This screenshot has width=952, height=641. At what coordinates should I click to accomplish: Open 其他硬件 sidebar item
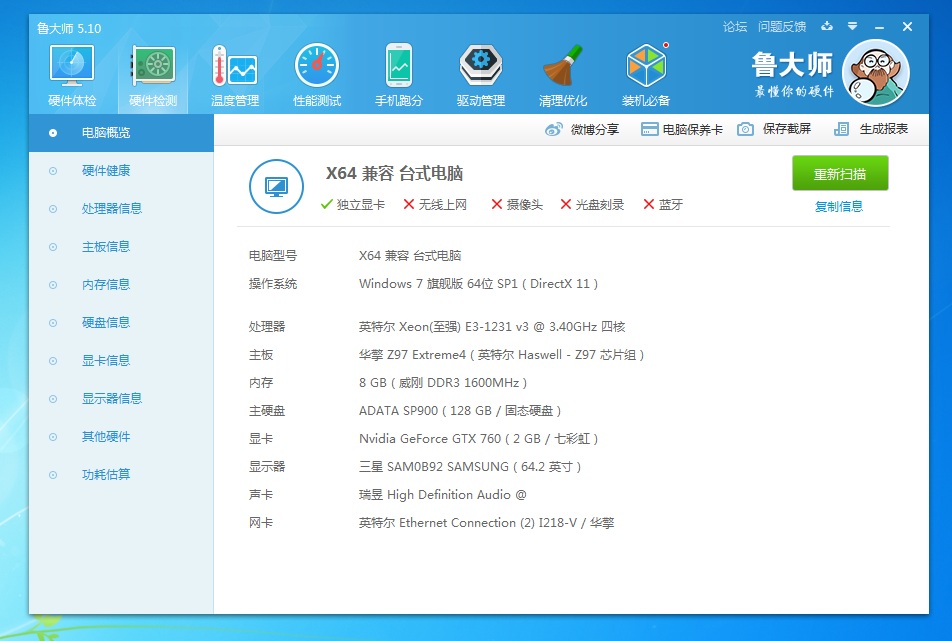coord(121,436)
